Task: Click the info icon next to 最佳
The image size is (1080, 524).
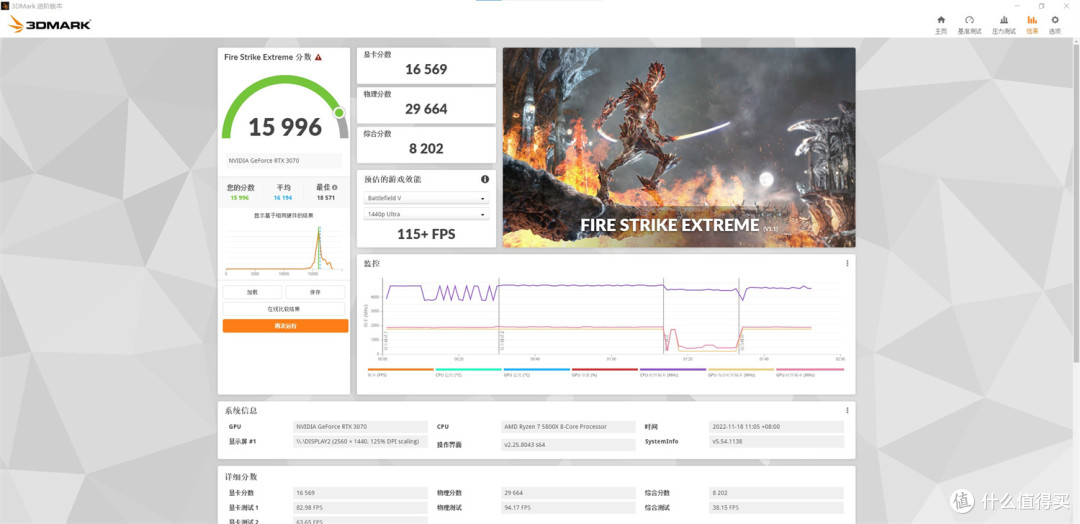Action: click(x=335, y=187)
